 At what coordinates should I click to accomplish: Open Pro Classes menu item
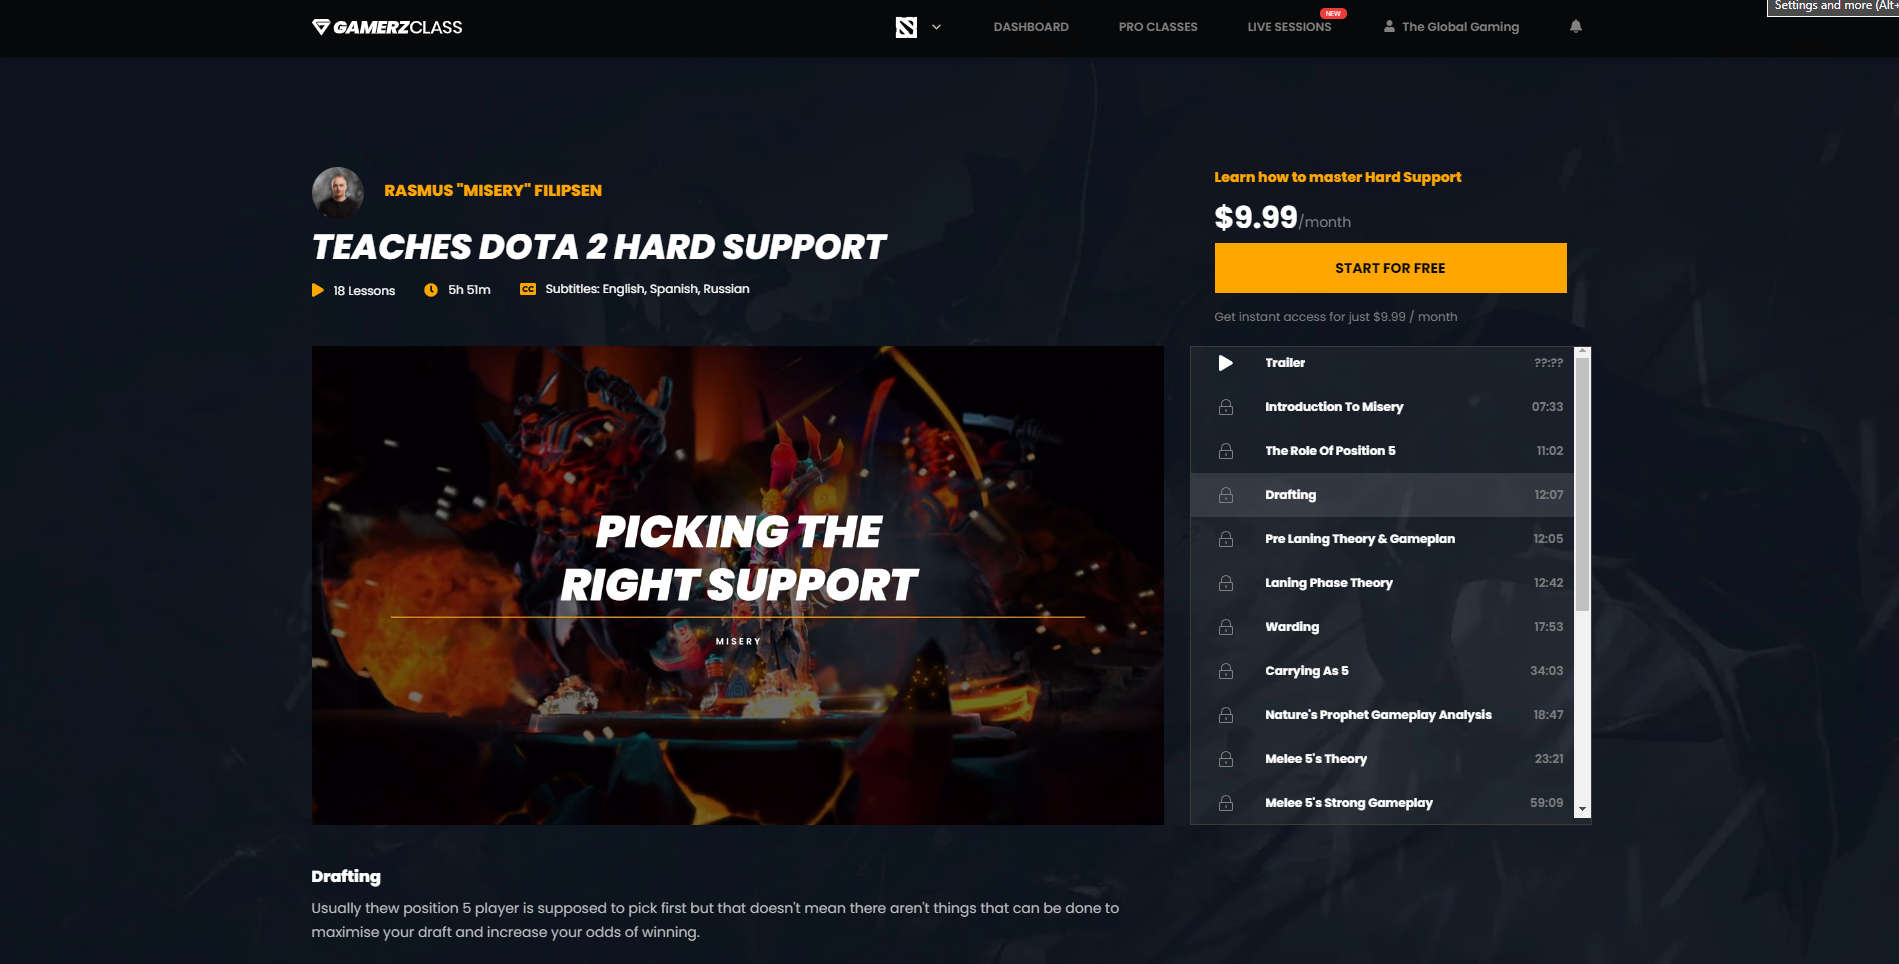click(1158, 27)
